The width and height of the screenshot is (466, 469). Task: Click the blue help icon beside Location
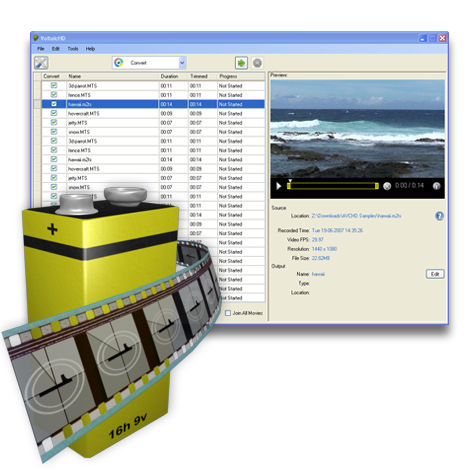[x=439, y=216]
